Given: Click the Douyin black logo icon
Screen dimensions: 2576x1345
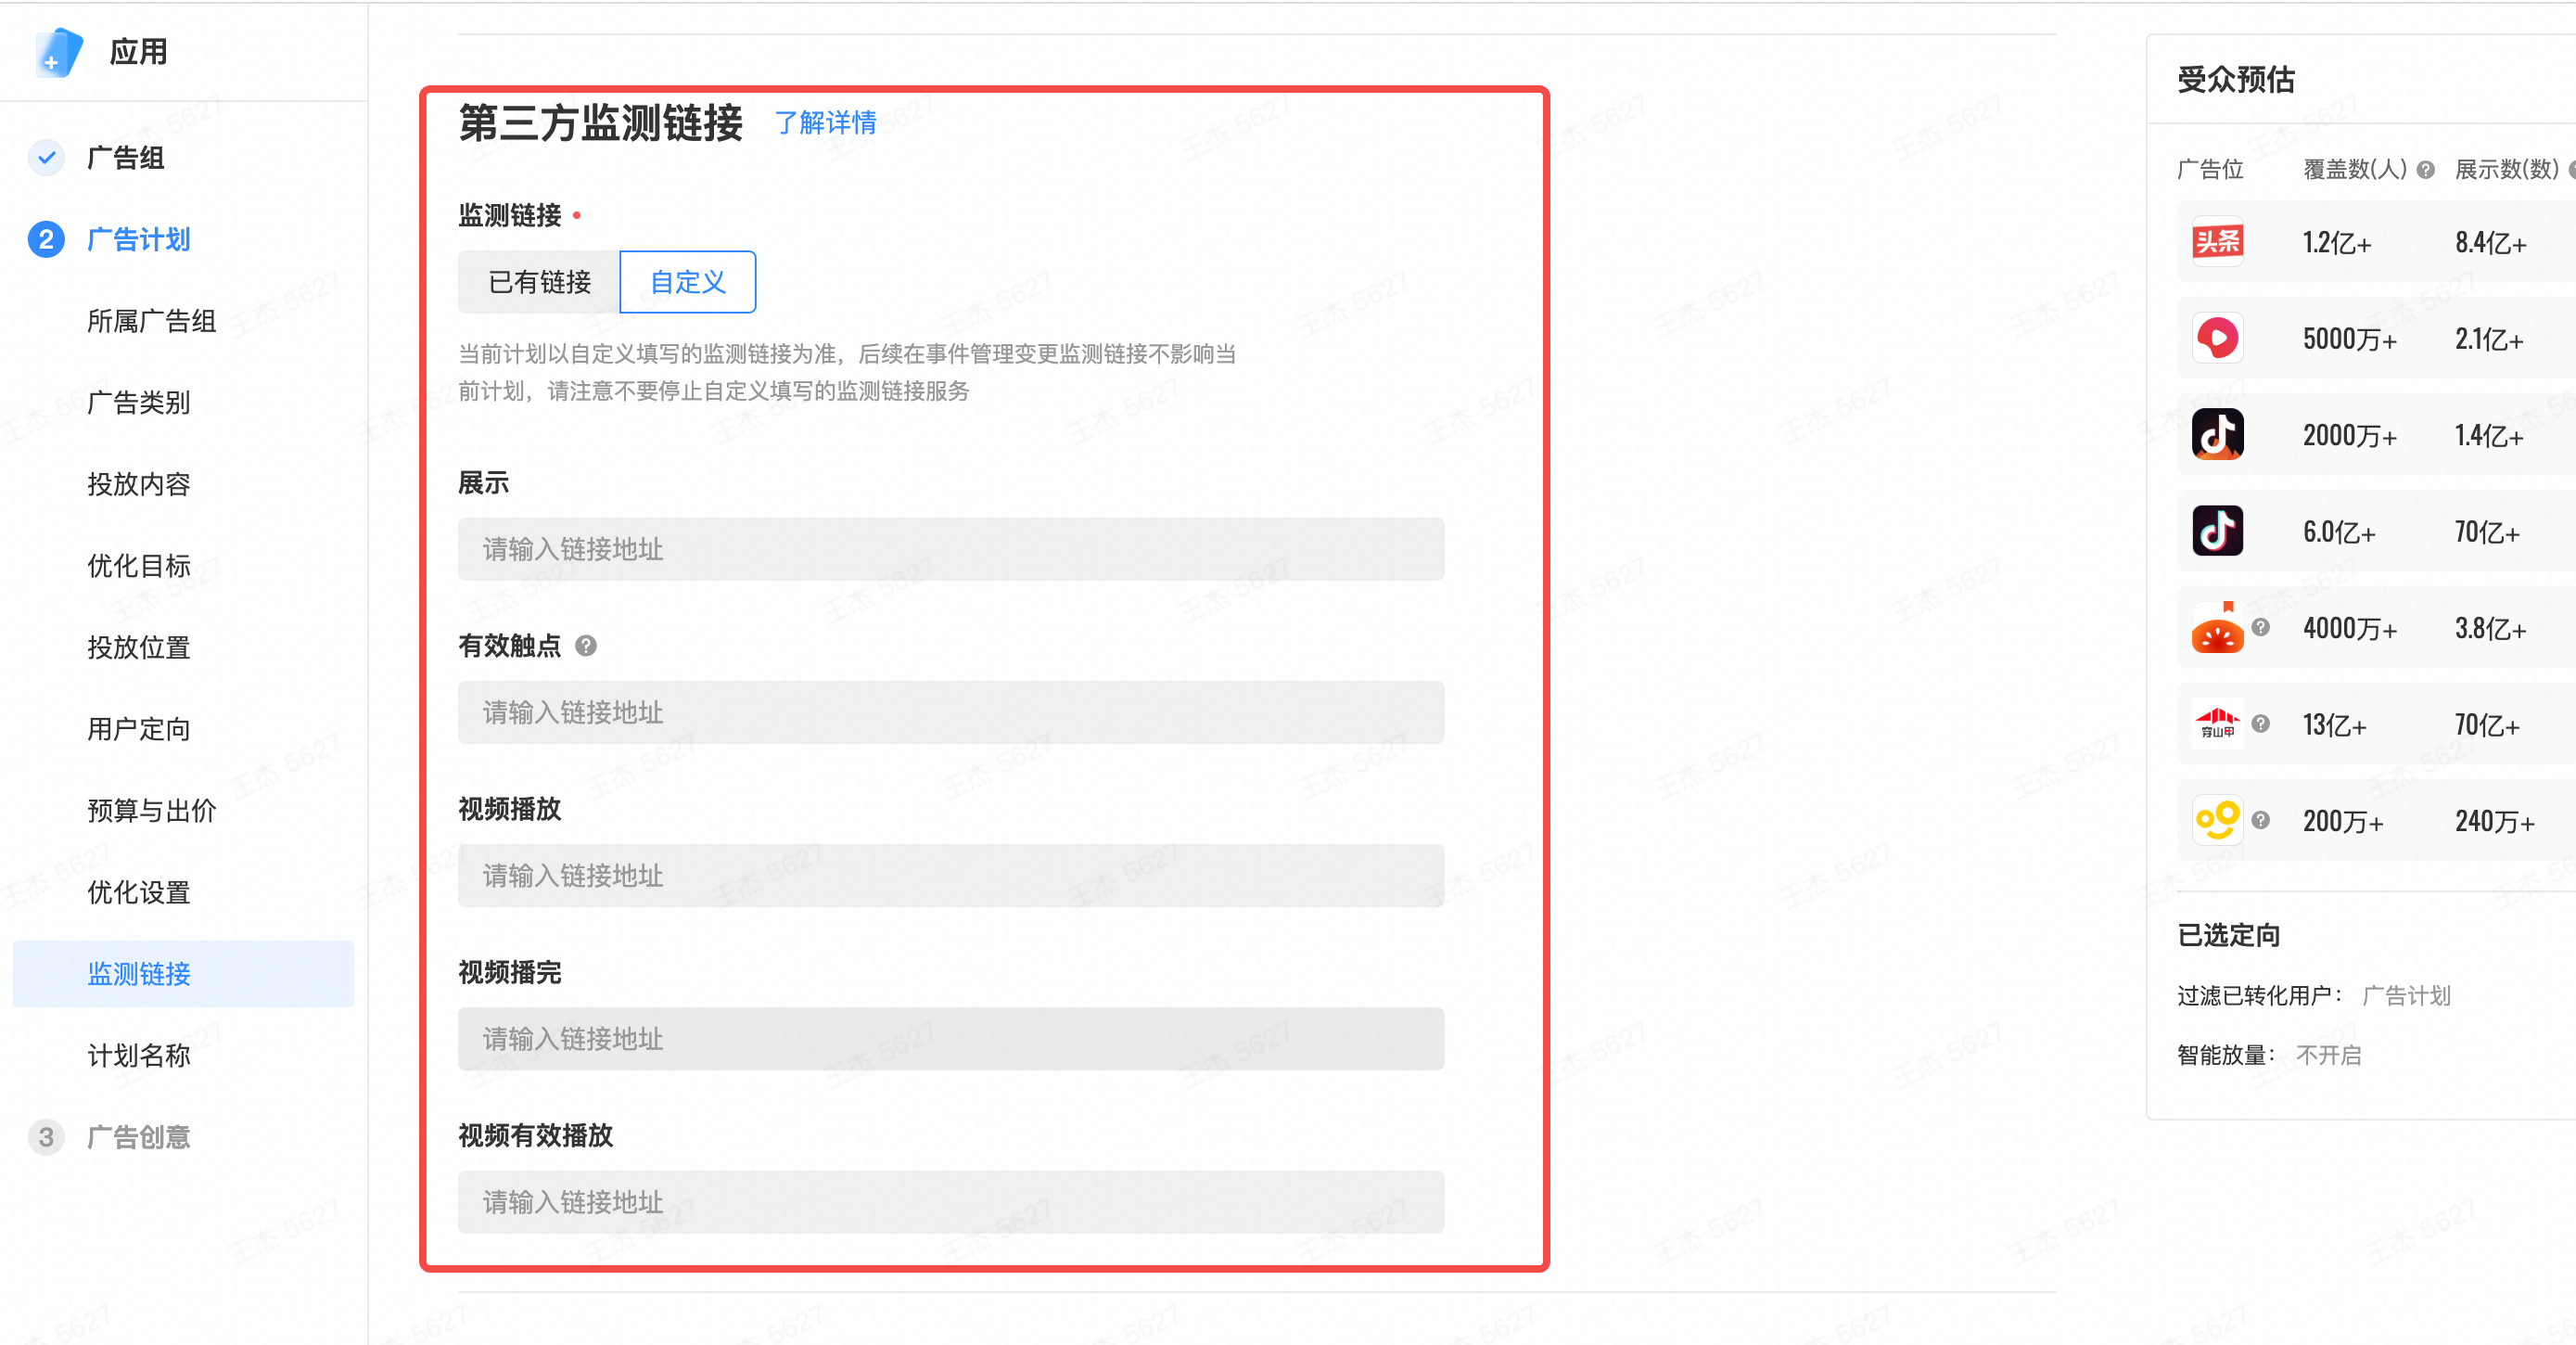Looking at the screenshot, I should pyautogui.click(x=2217, y=530).
